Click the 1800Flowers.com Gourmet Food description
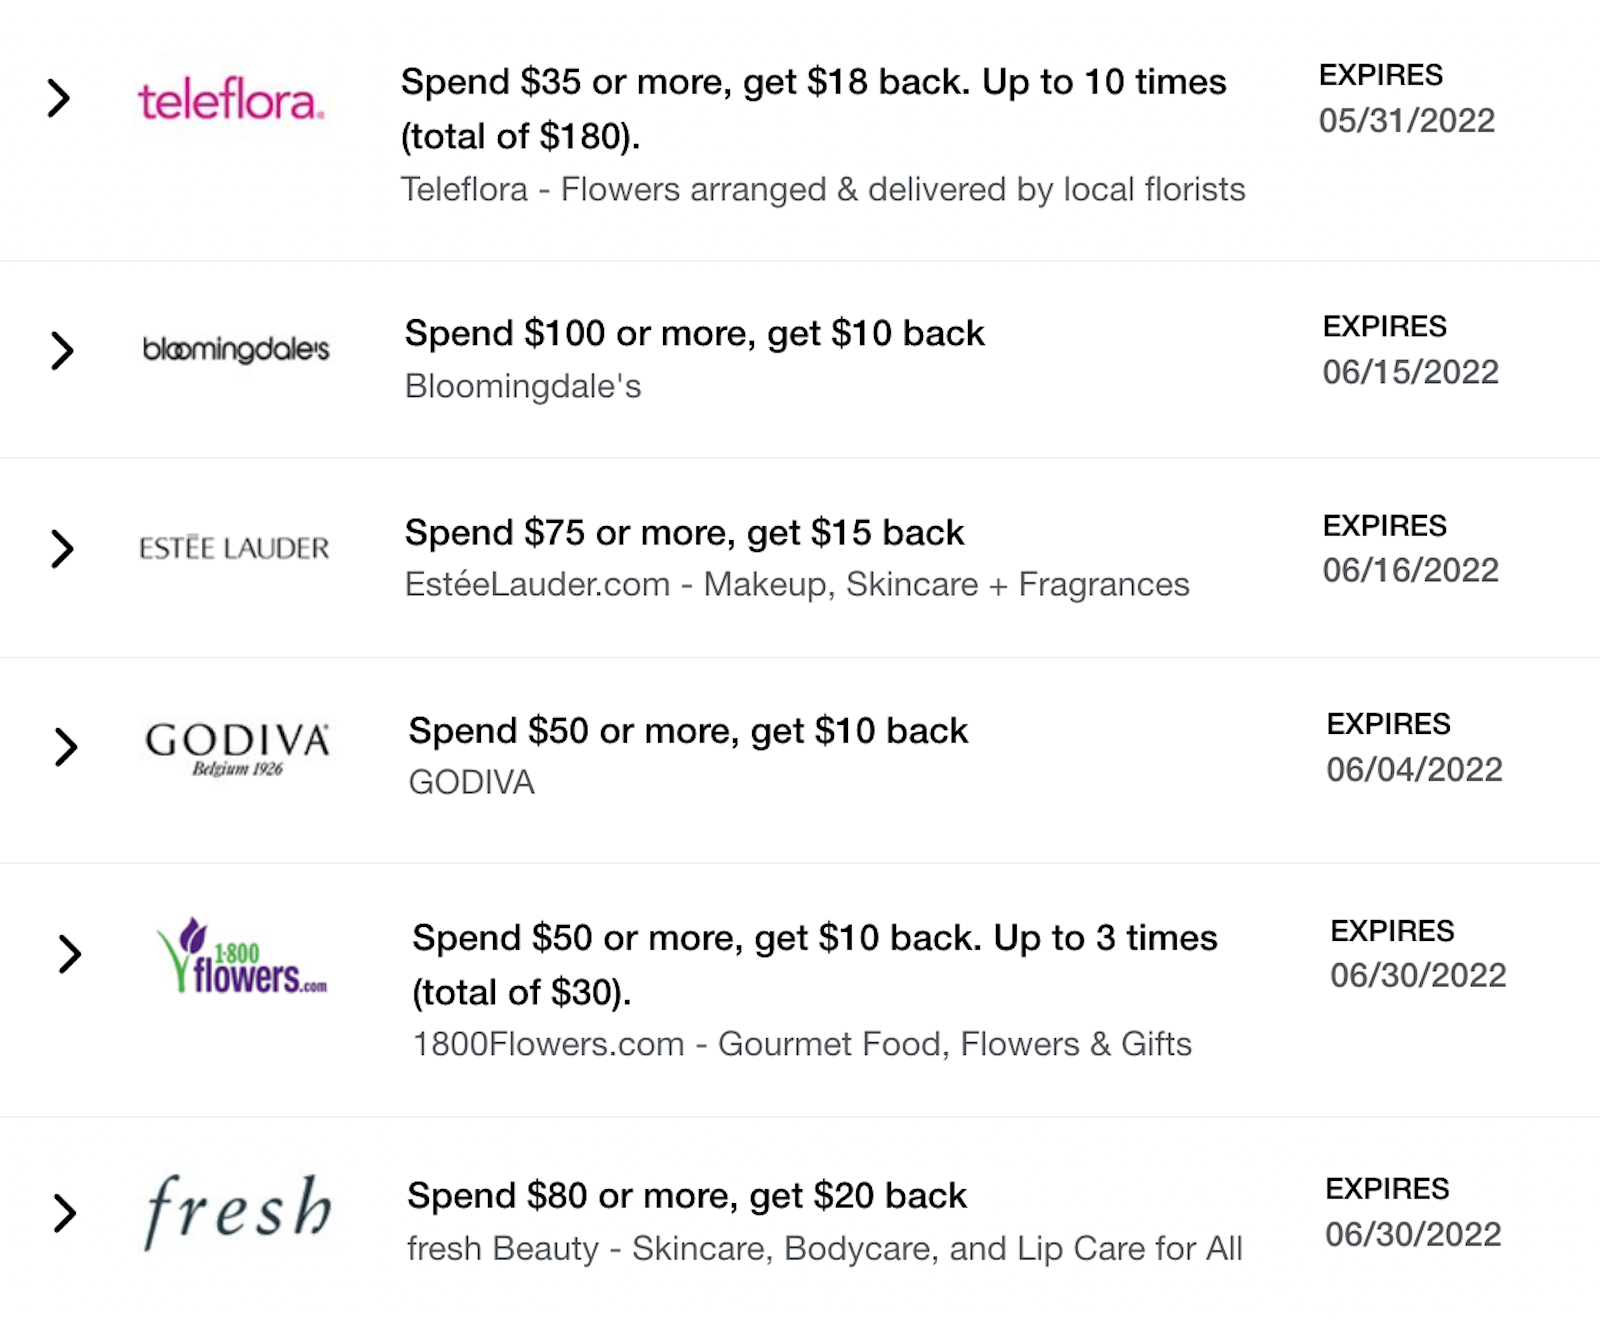This screenshot has height=1340, width=1600. click(x=802, y=1044)
